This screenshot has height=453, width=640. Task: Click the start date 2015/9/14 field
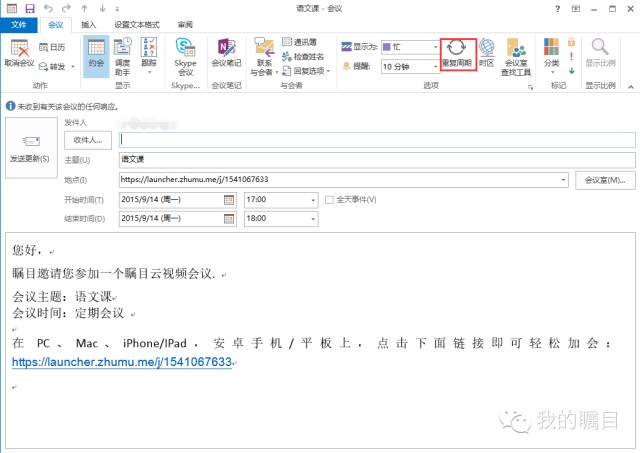point(177,200)
